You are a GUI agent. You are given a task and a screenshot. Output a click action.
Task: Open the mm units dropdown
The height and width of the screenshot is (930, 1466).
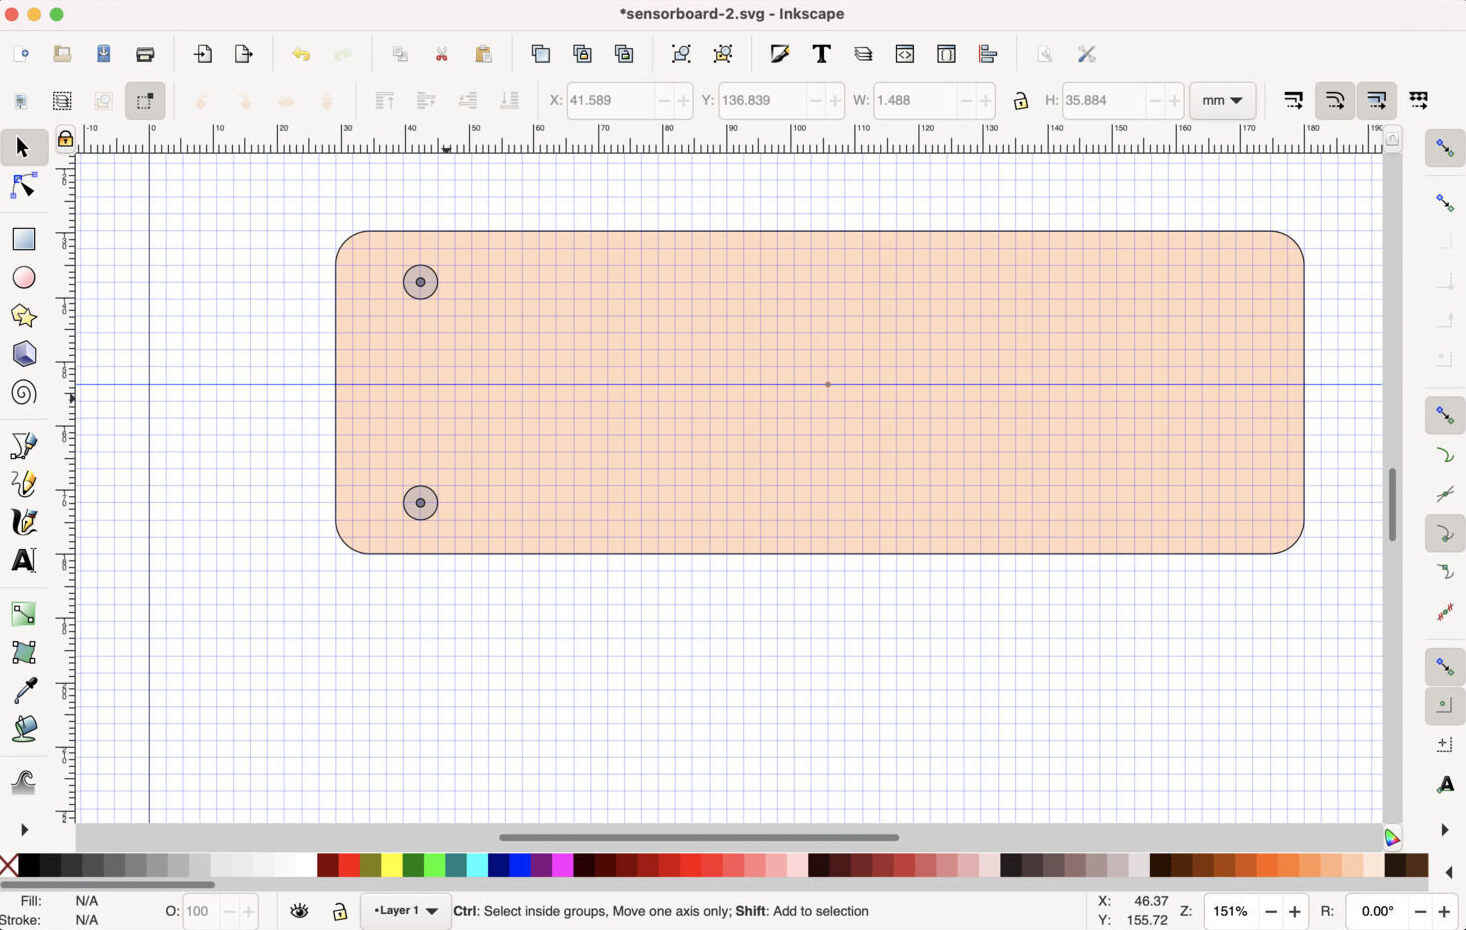1222,101
